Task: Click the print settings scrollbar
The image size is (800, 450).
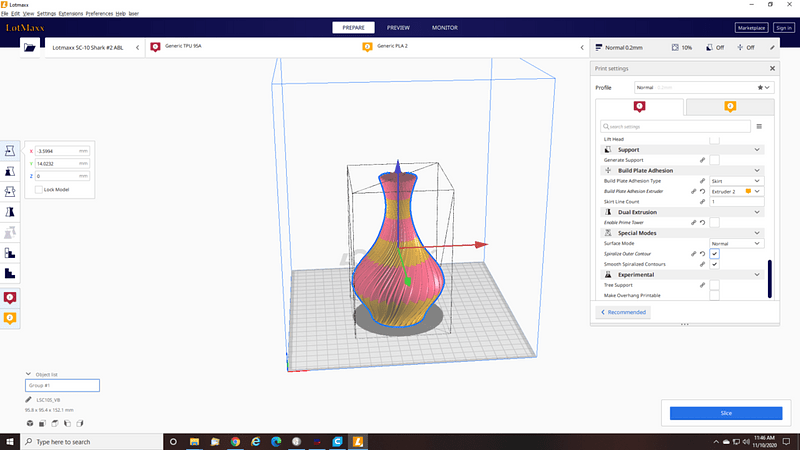Action: point(769,279)
